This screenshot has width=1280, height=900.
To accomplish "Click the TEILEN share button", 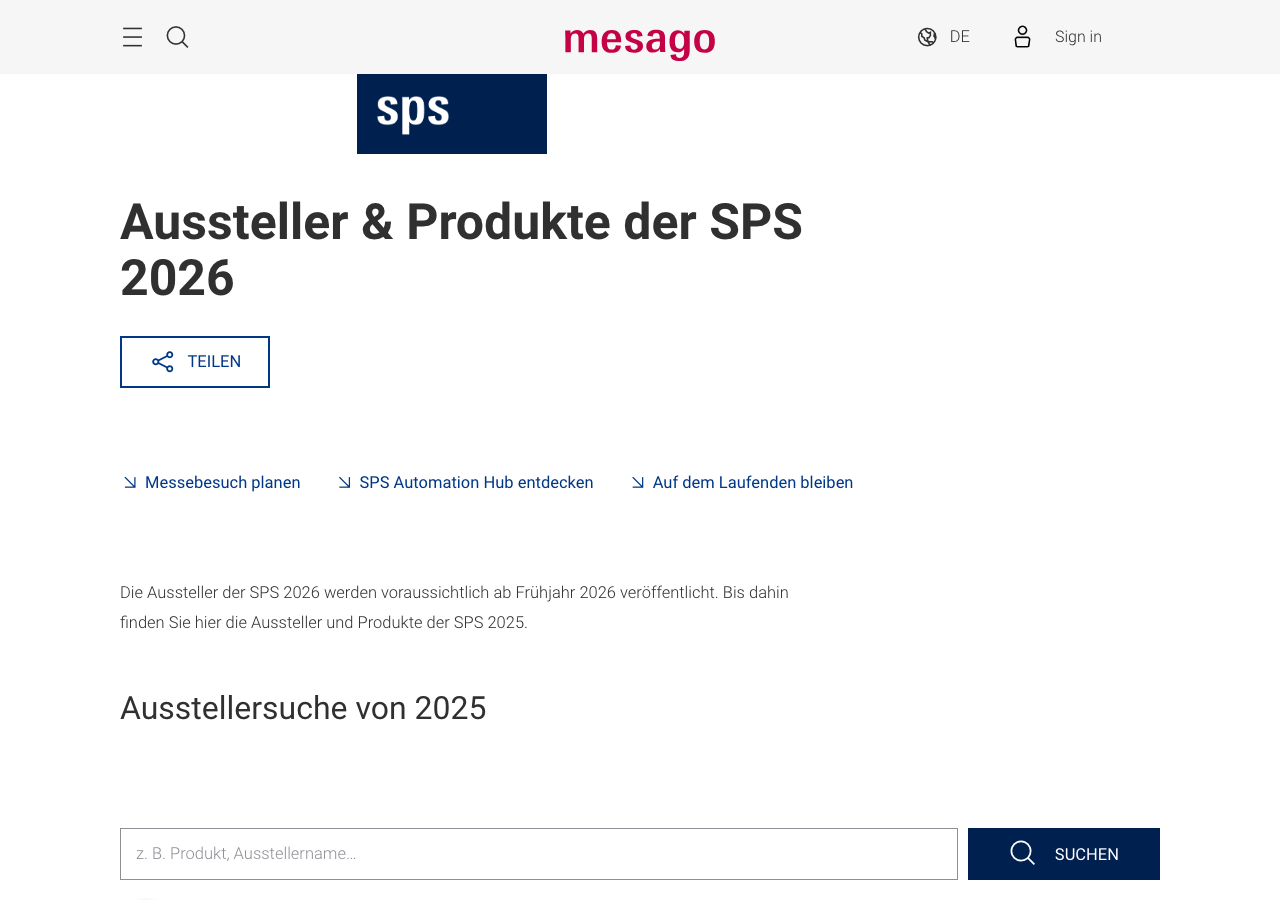I will click(195, 361).
